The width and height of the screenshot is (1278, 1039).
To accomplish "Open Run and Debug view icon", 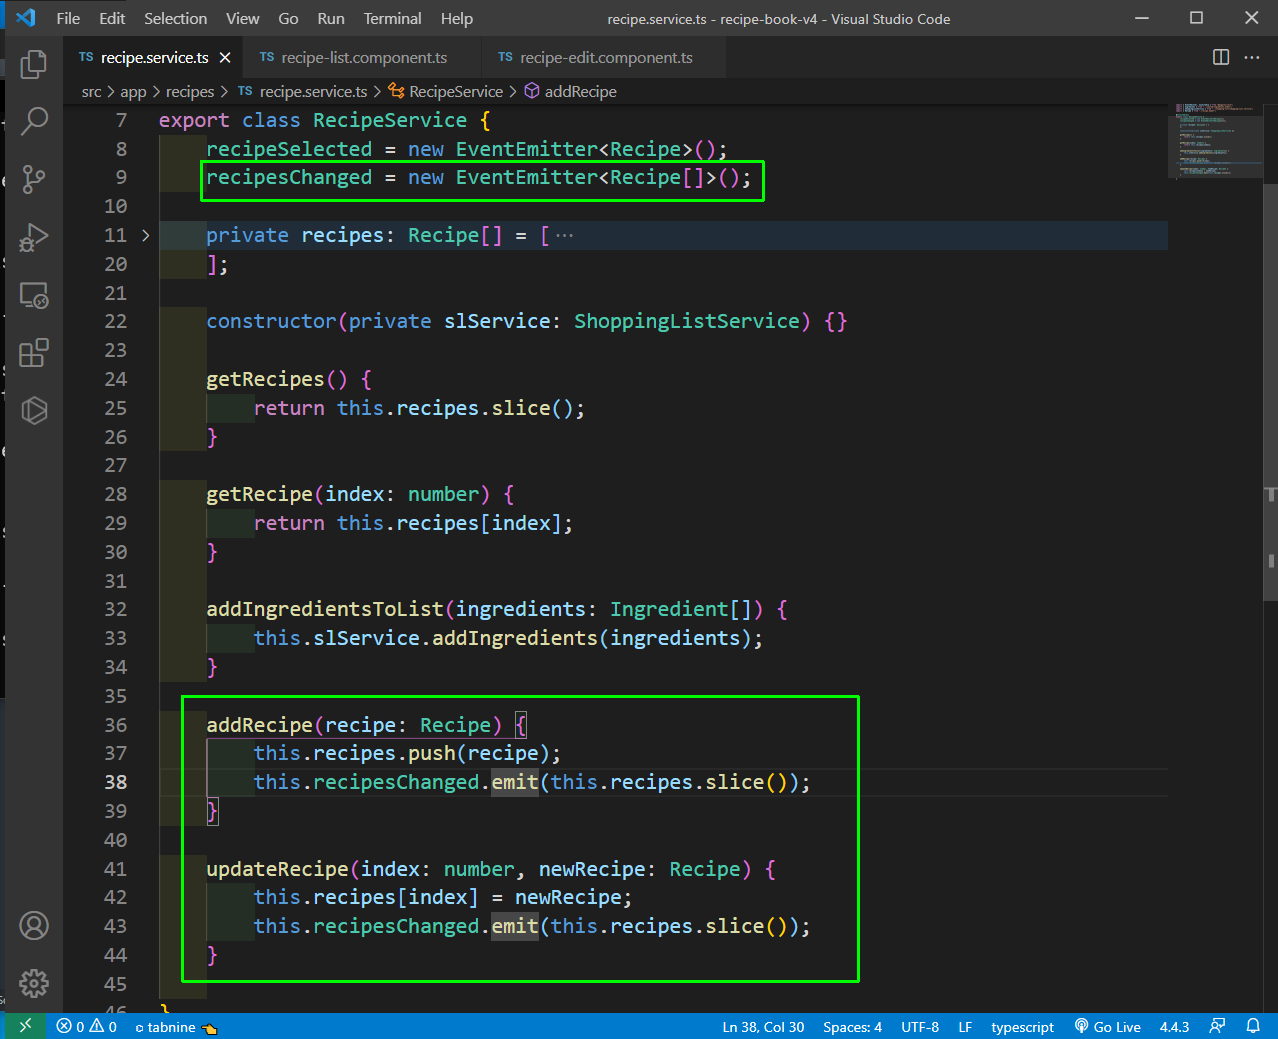I will (34, 237).
